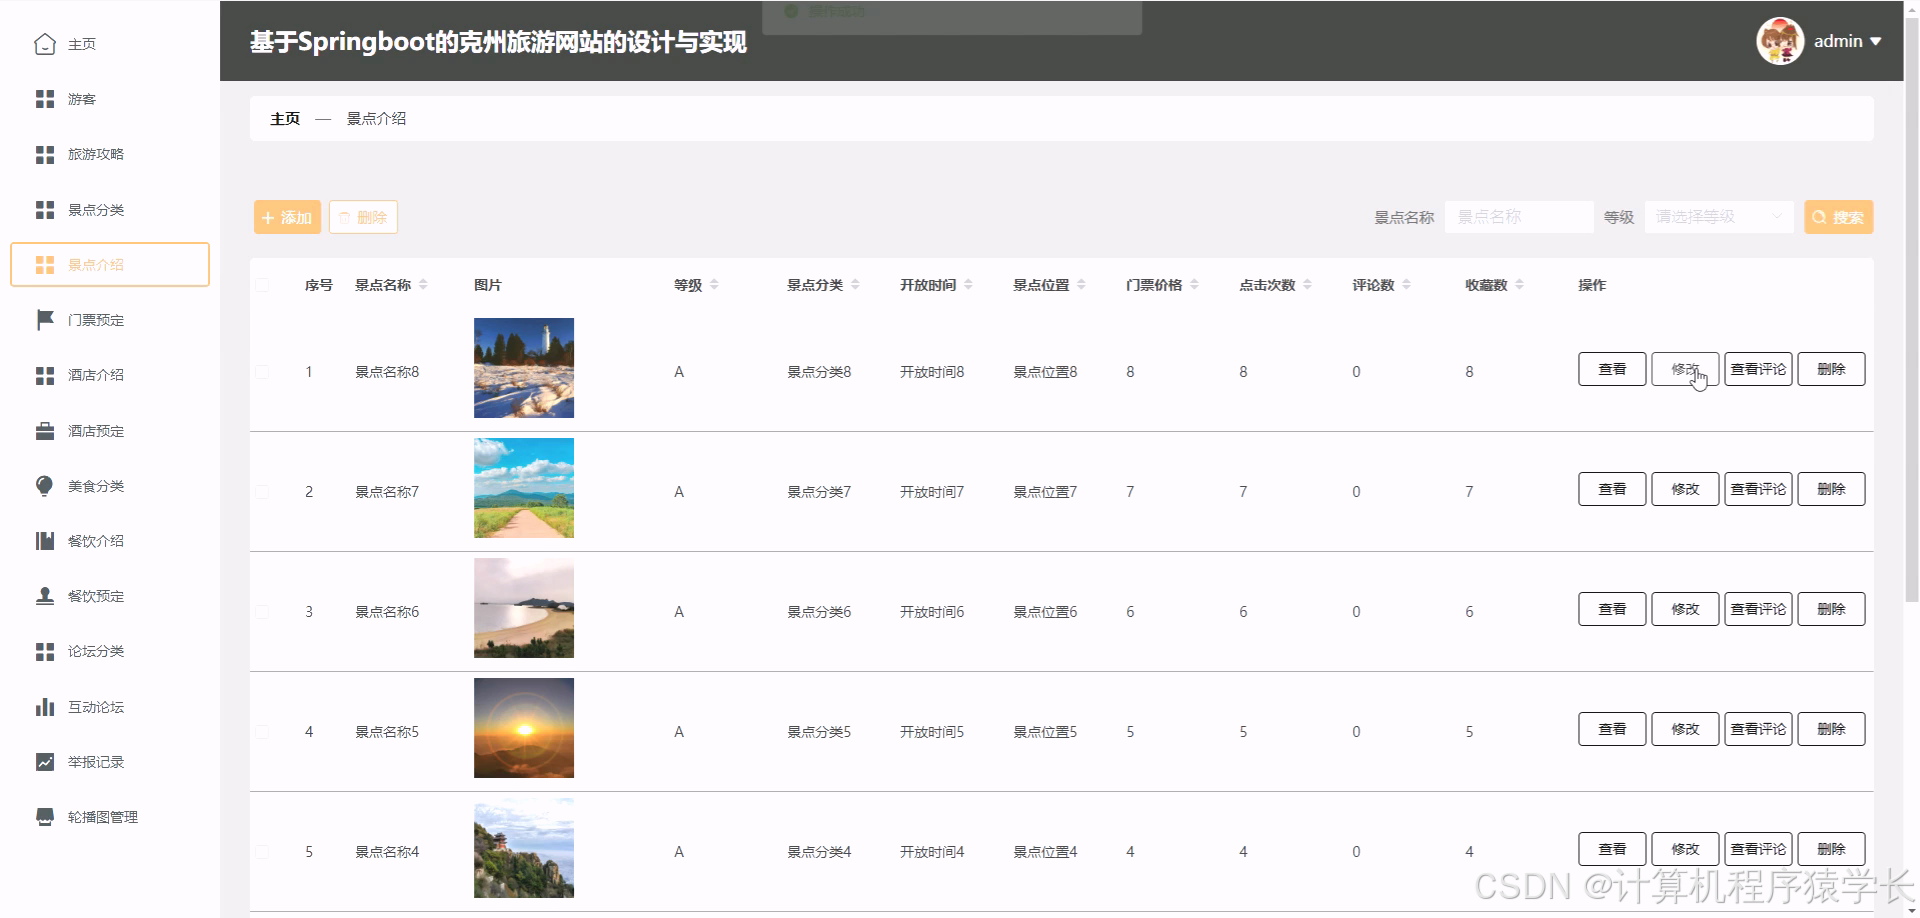Click 查看评论 for 景点名称7
Screen dimensions: 1920x918
tap(1757, 489)
